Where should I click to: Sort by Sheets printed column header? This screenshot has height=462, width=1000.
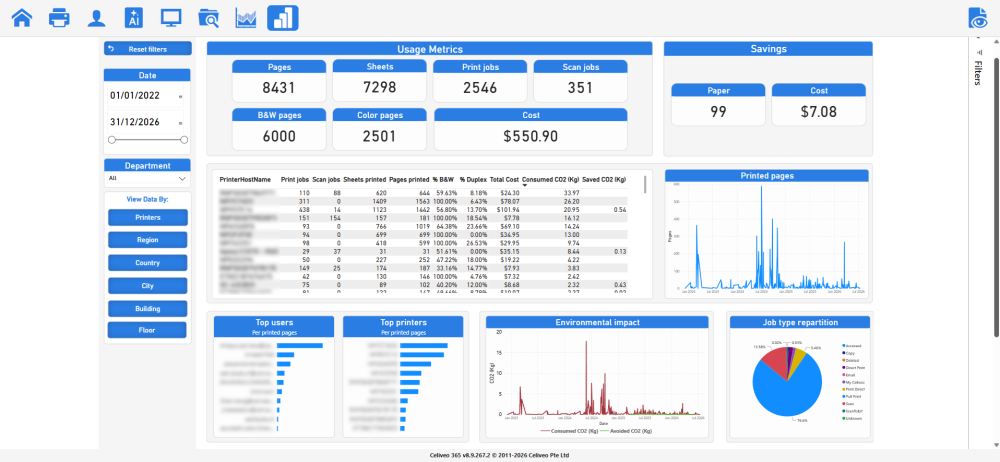pyautogui.click(x=365, y=180)
